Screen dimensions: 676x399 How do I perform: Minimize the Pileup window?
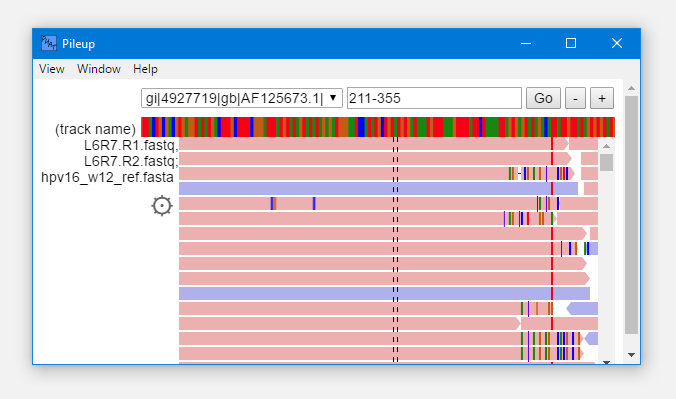[x=526, y=44]
